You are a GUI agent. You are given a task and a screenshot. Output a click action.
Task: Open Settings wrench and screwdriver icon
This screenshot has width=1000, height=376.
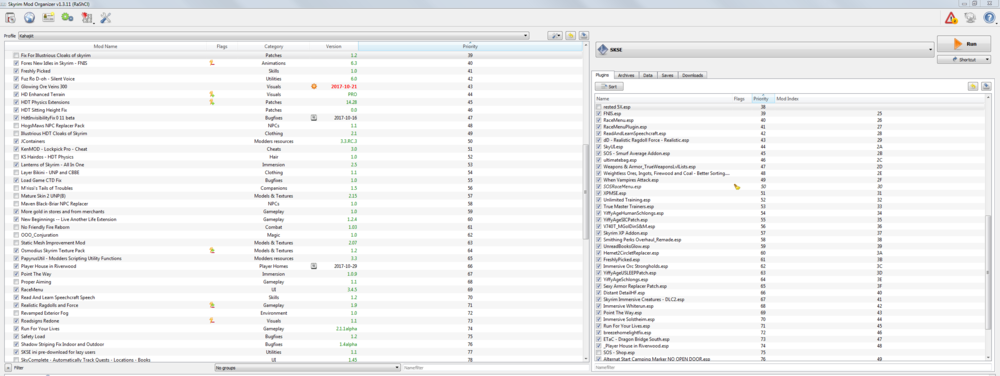[x=106, y=18]
